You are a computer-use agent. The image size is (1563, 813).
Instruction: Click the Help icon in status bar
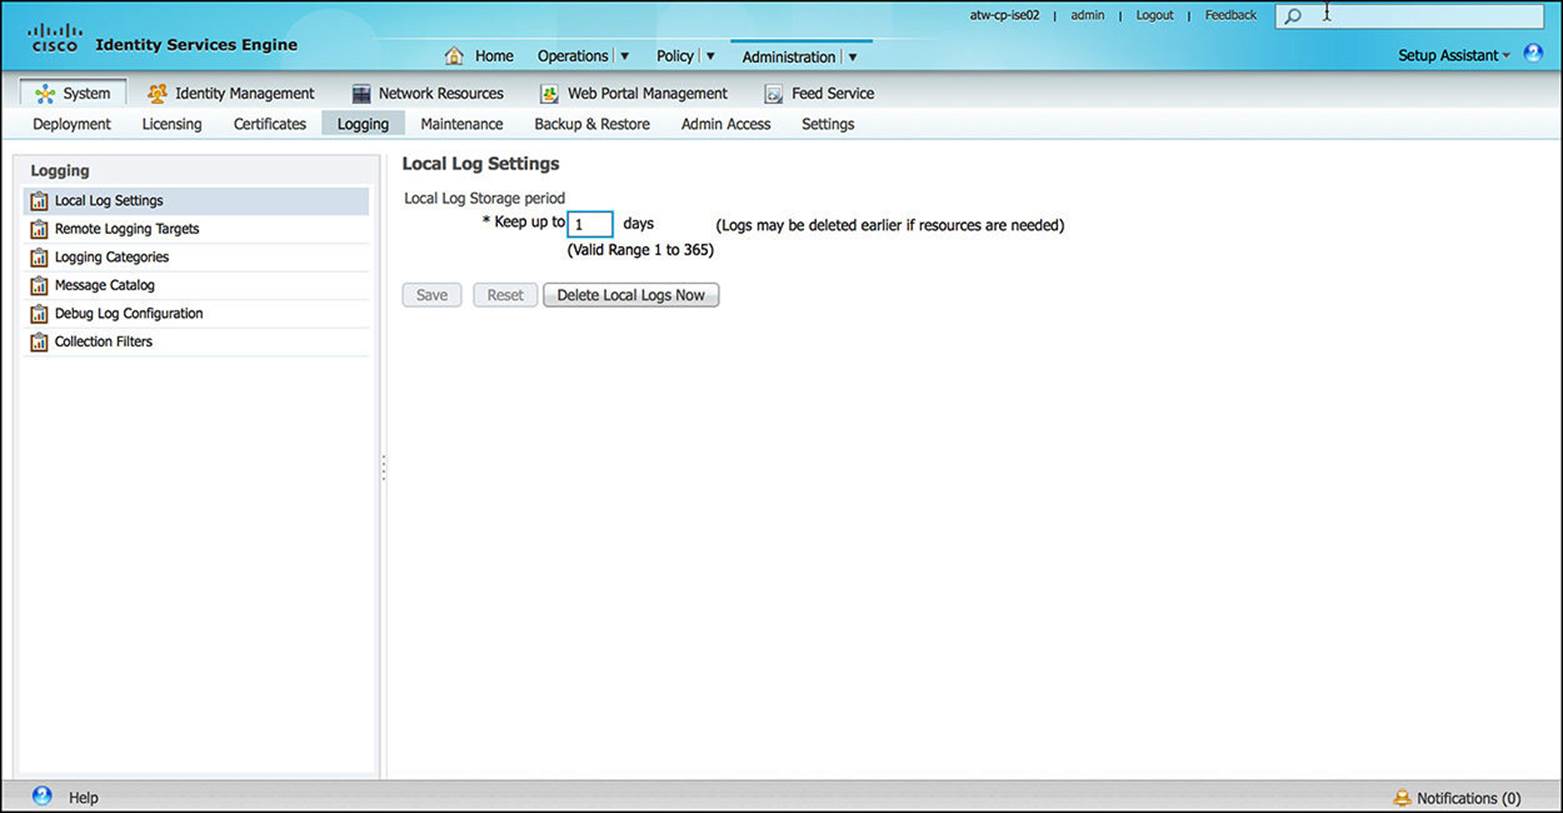(x=42, y=796)
